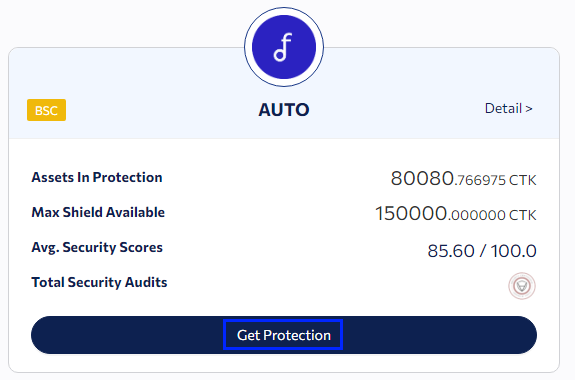Screen dimensions: 575x380
Task: Click the 100.0 maximum score text
Action: (x=513, y=251)
